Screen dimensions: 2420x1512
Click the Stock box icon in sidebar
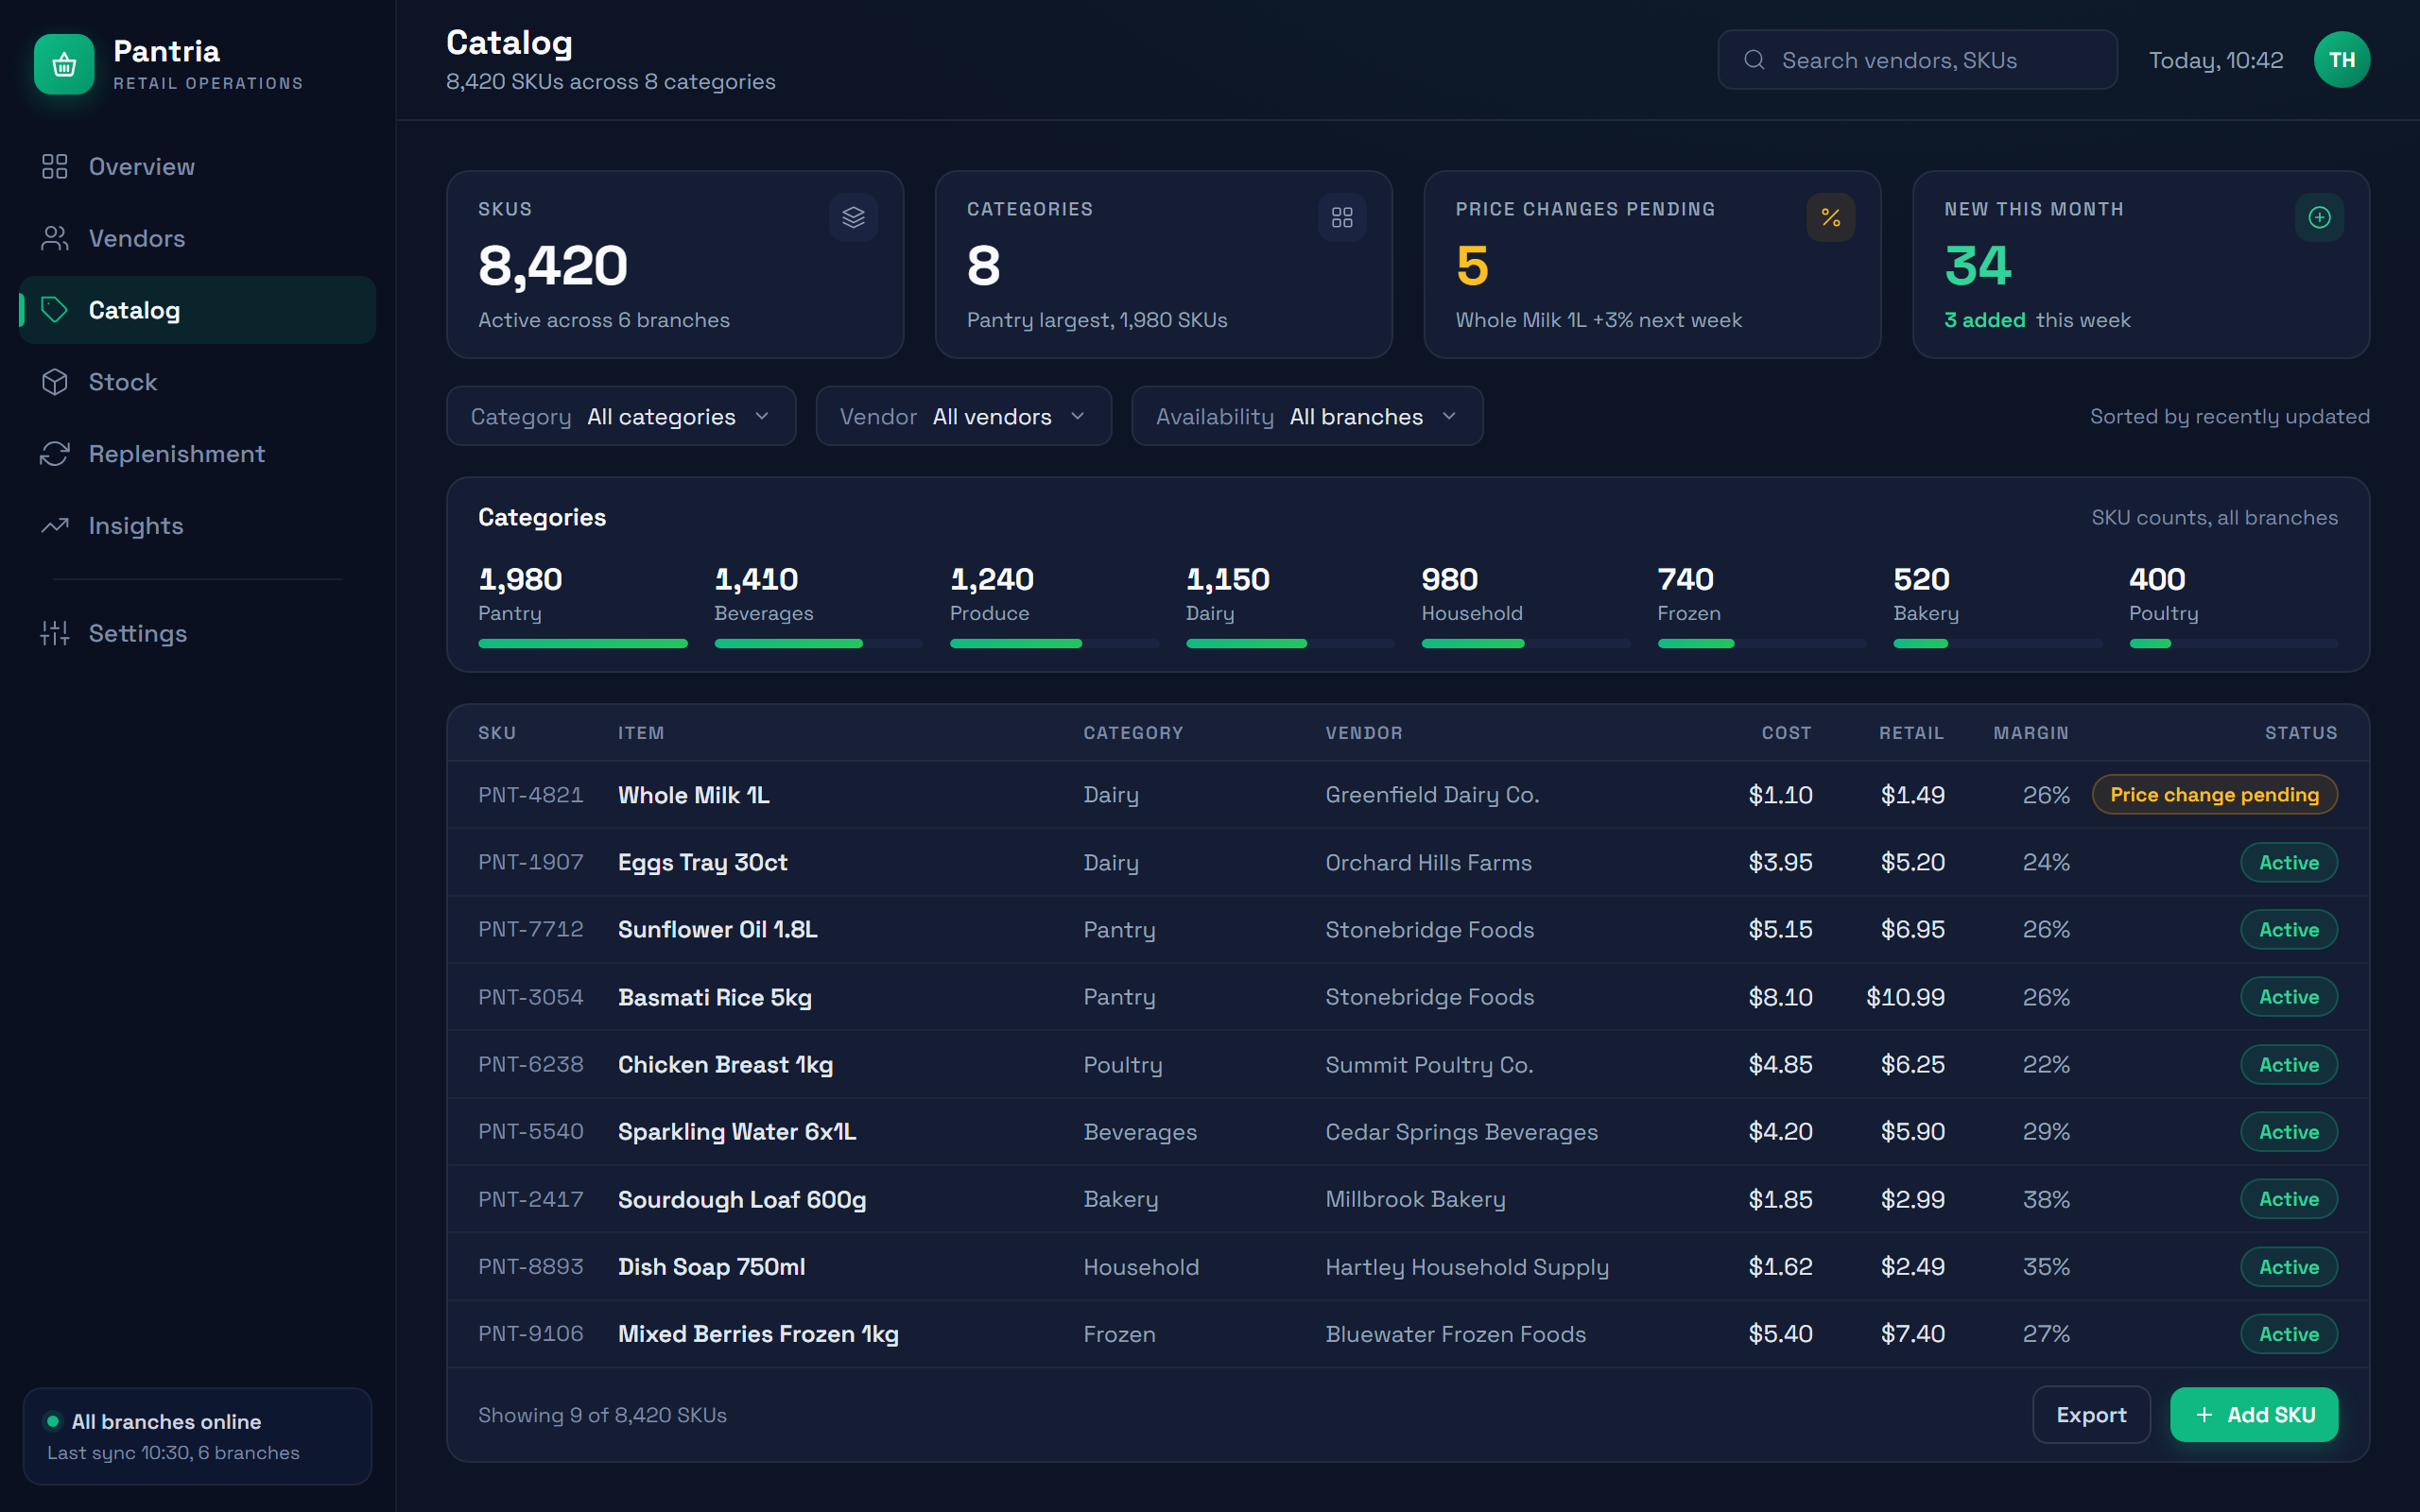coord(55,382)
